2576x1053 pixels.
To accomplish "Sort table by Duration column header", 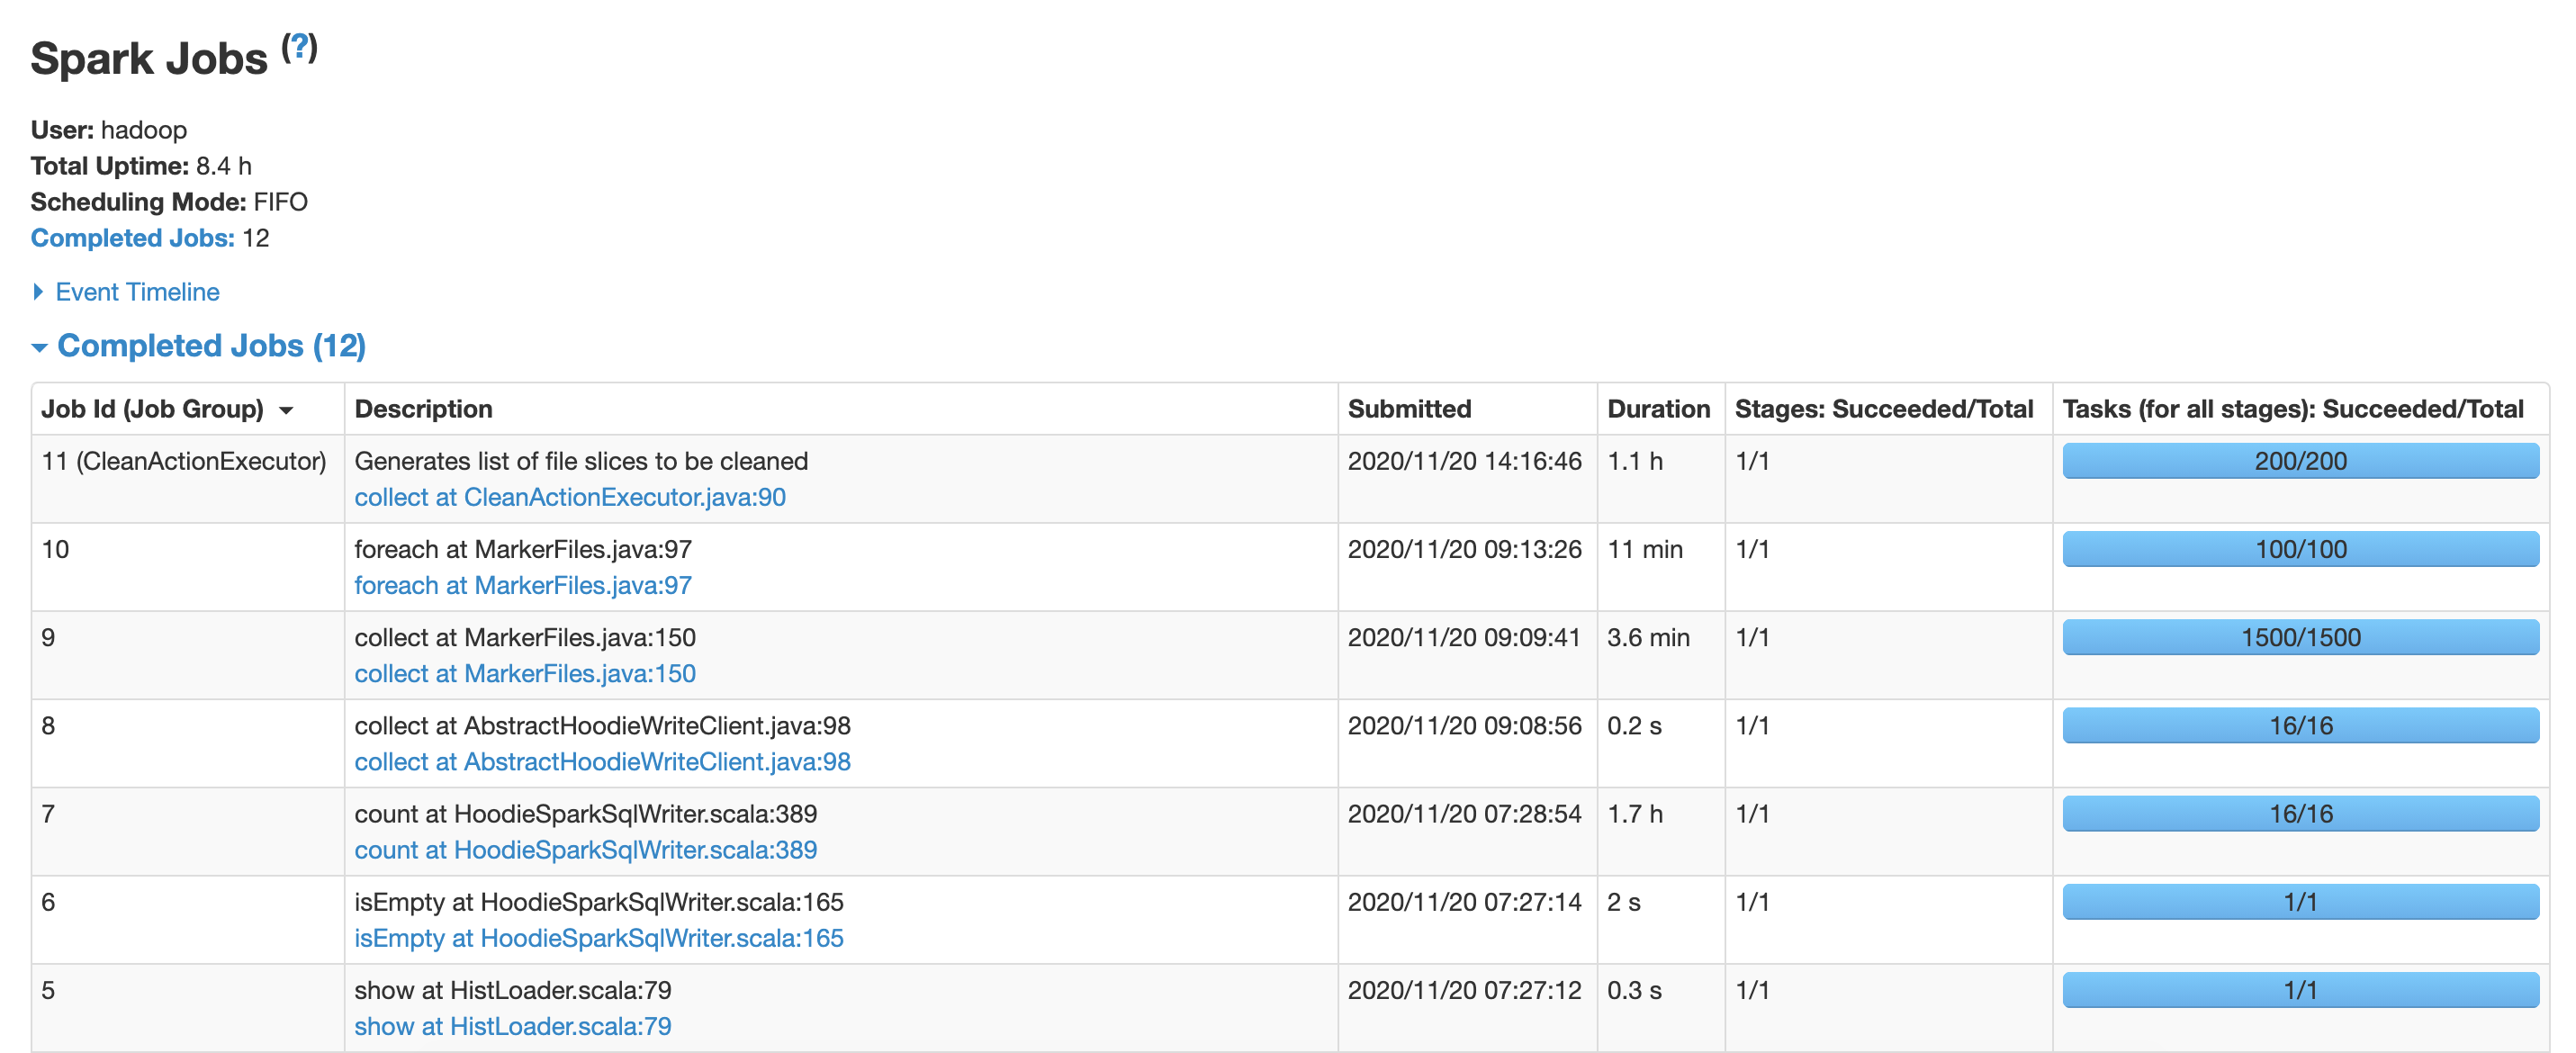I will coord(1657,409).
